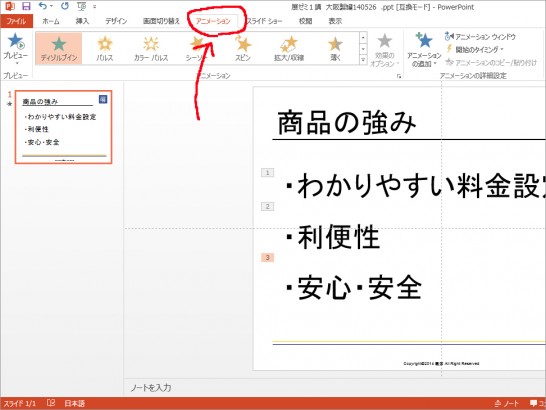Image resolution: width=546 pixels, height=410 pixels.
Task: Toggle the ノート button in status bar
Action: pyautogui.click(x=506, y=403)
